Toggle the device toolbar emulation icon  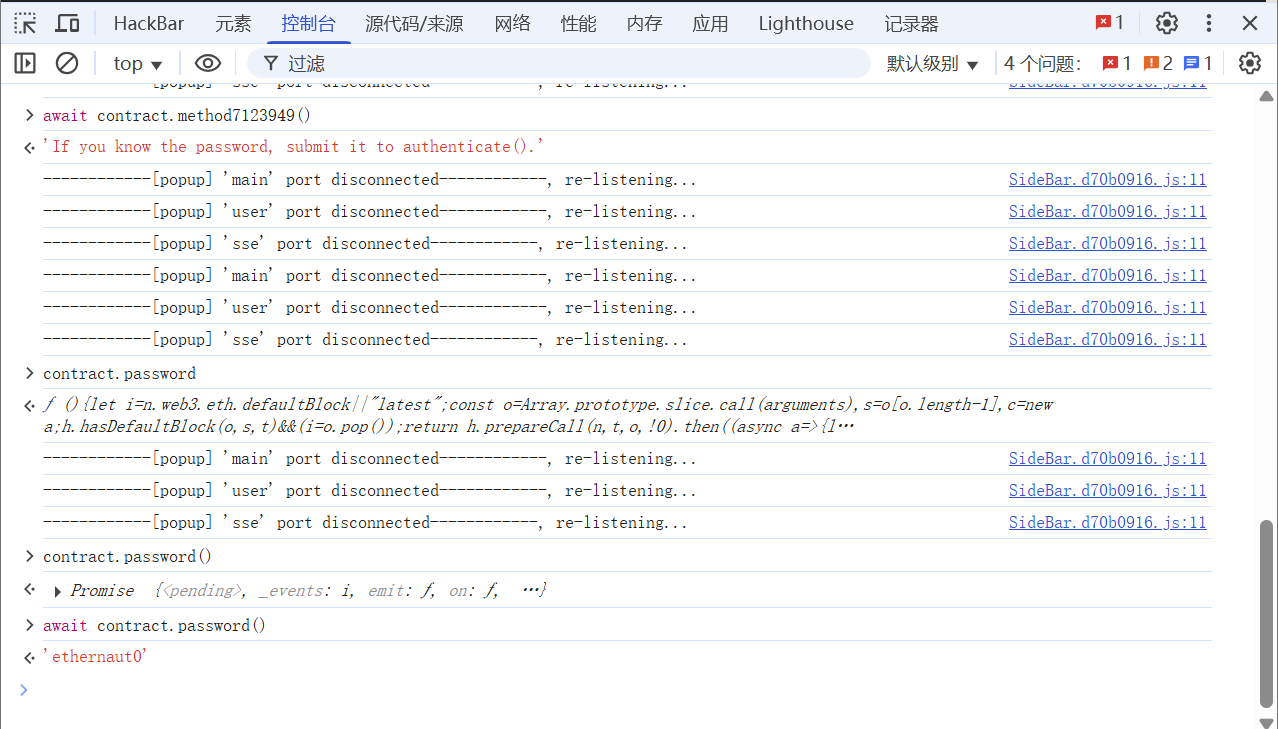pos(67,23)
